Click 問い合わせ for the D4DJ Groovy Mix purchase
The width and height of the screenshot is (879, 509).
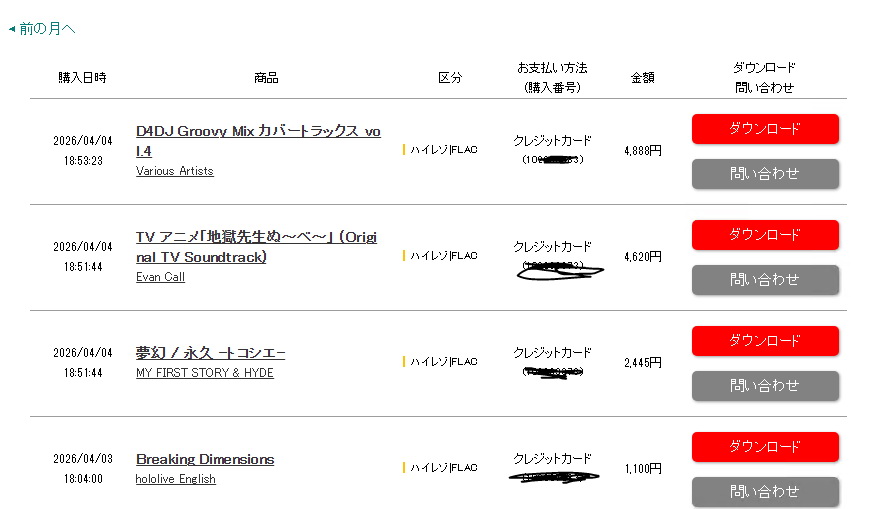click(x=765, y=174)
